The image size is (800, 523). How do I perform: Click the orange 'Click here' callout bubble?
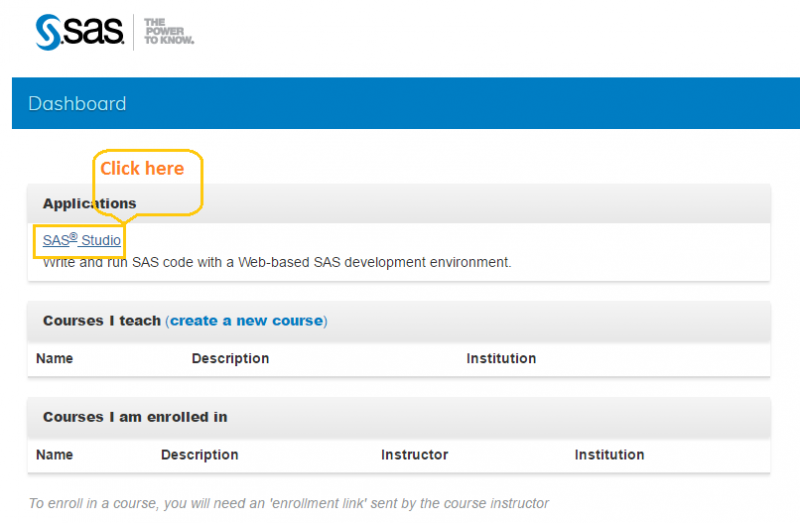click(x=142, y=169)
